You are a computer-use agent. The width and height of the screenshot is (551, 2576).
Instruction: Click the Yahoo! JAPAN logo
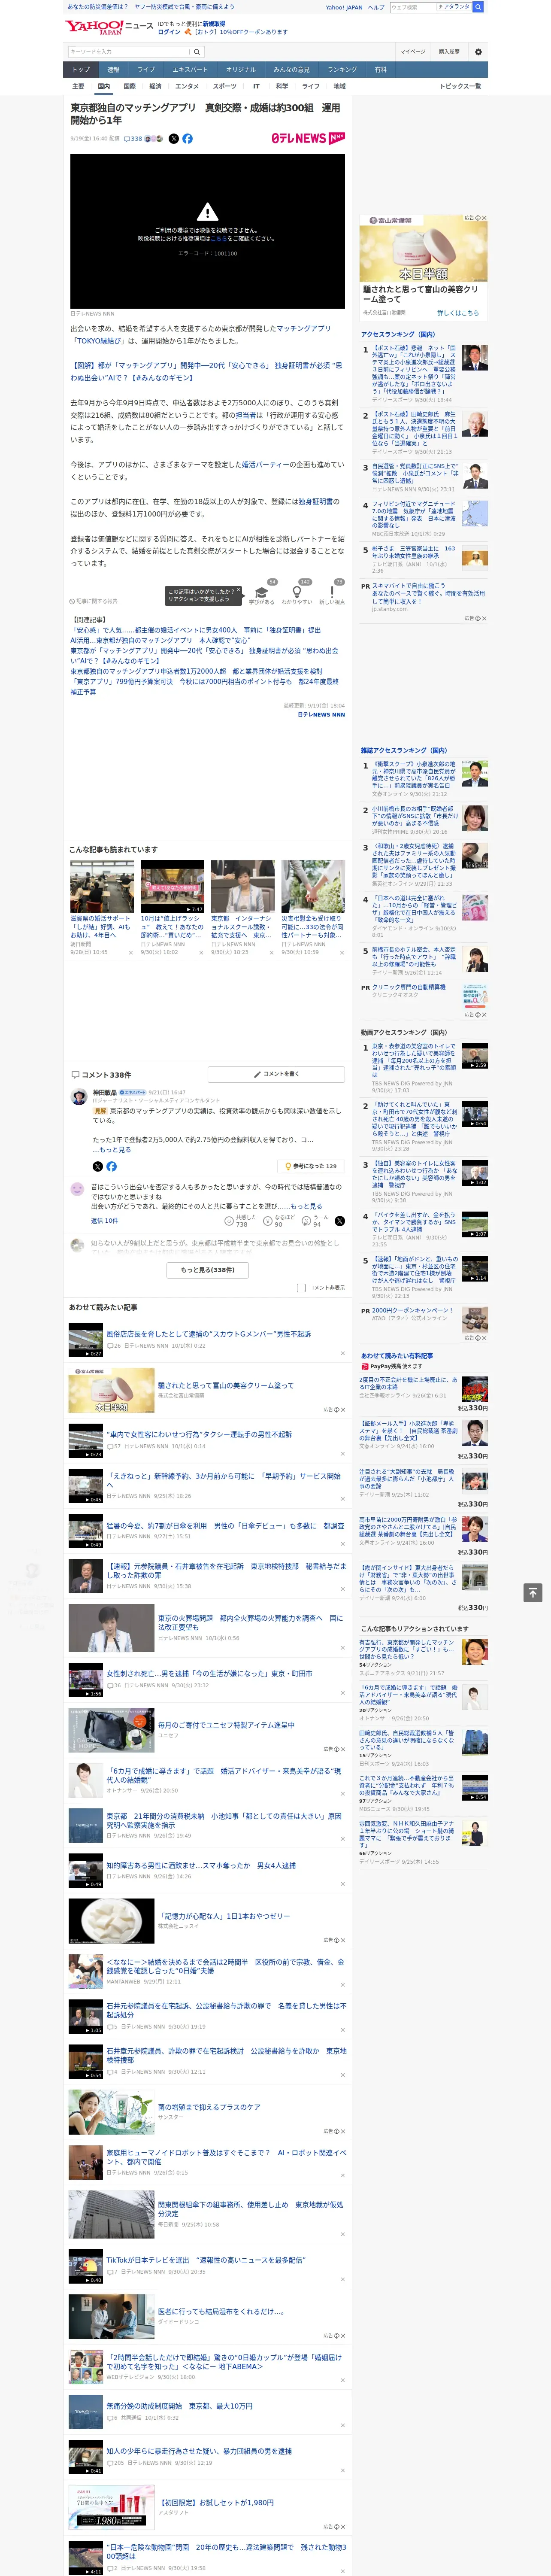click(x=95, y=27)
